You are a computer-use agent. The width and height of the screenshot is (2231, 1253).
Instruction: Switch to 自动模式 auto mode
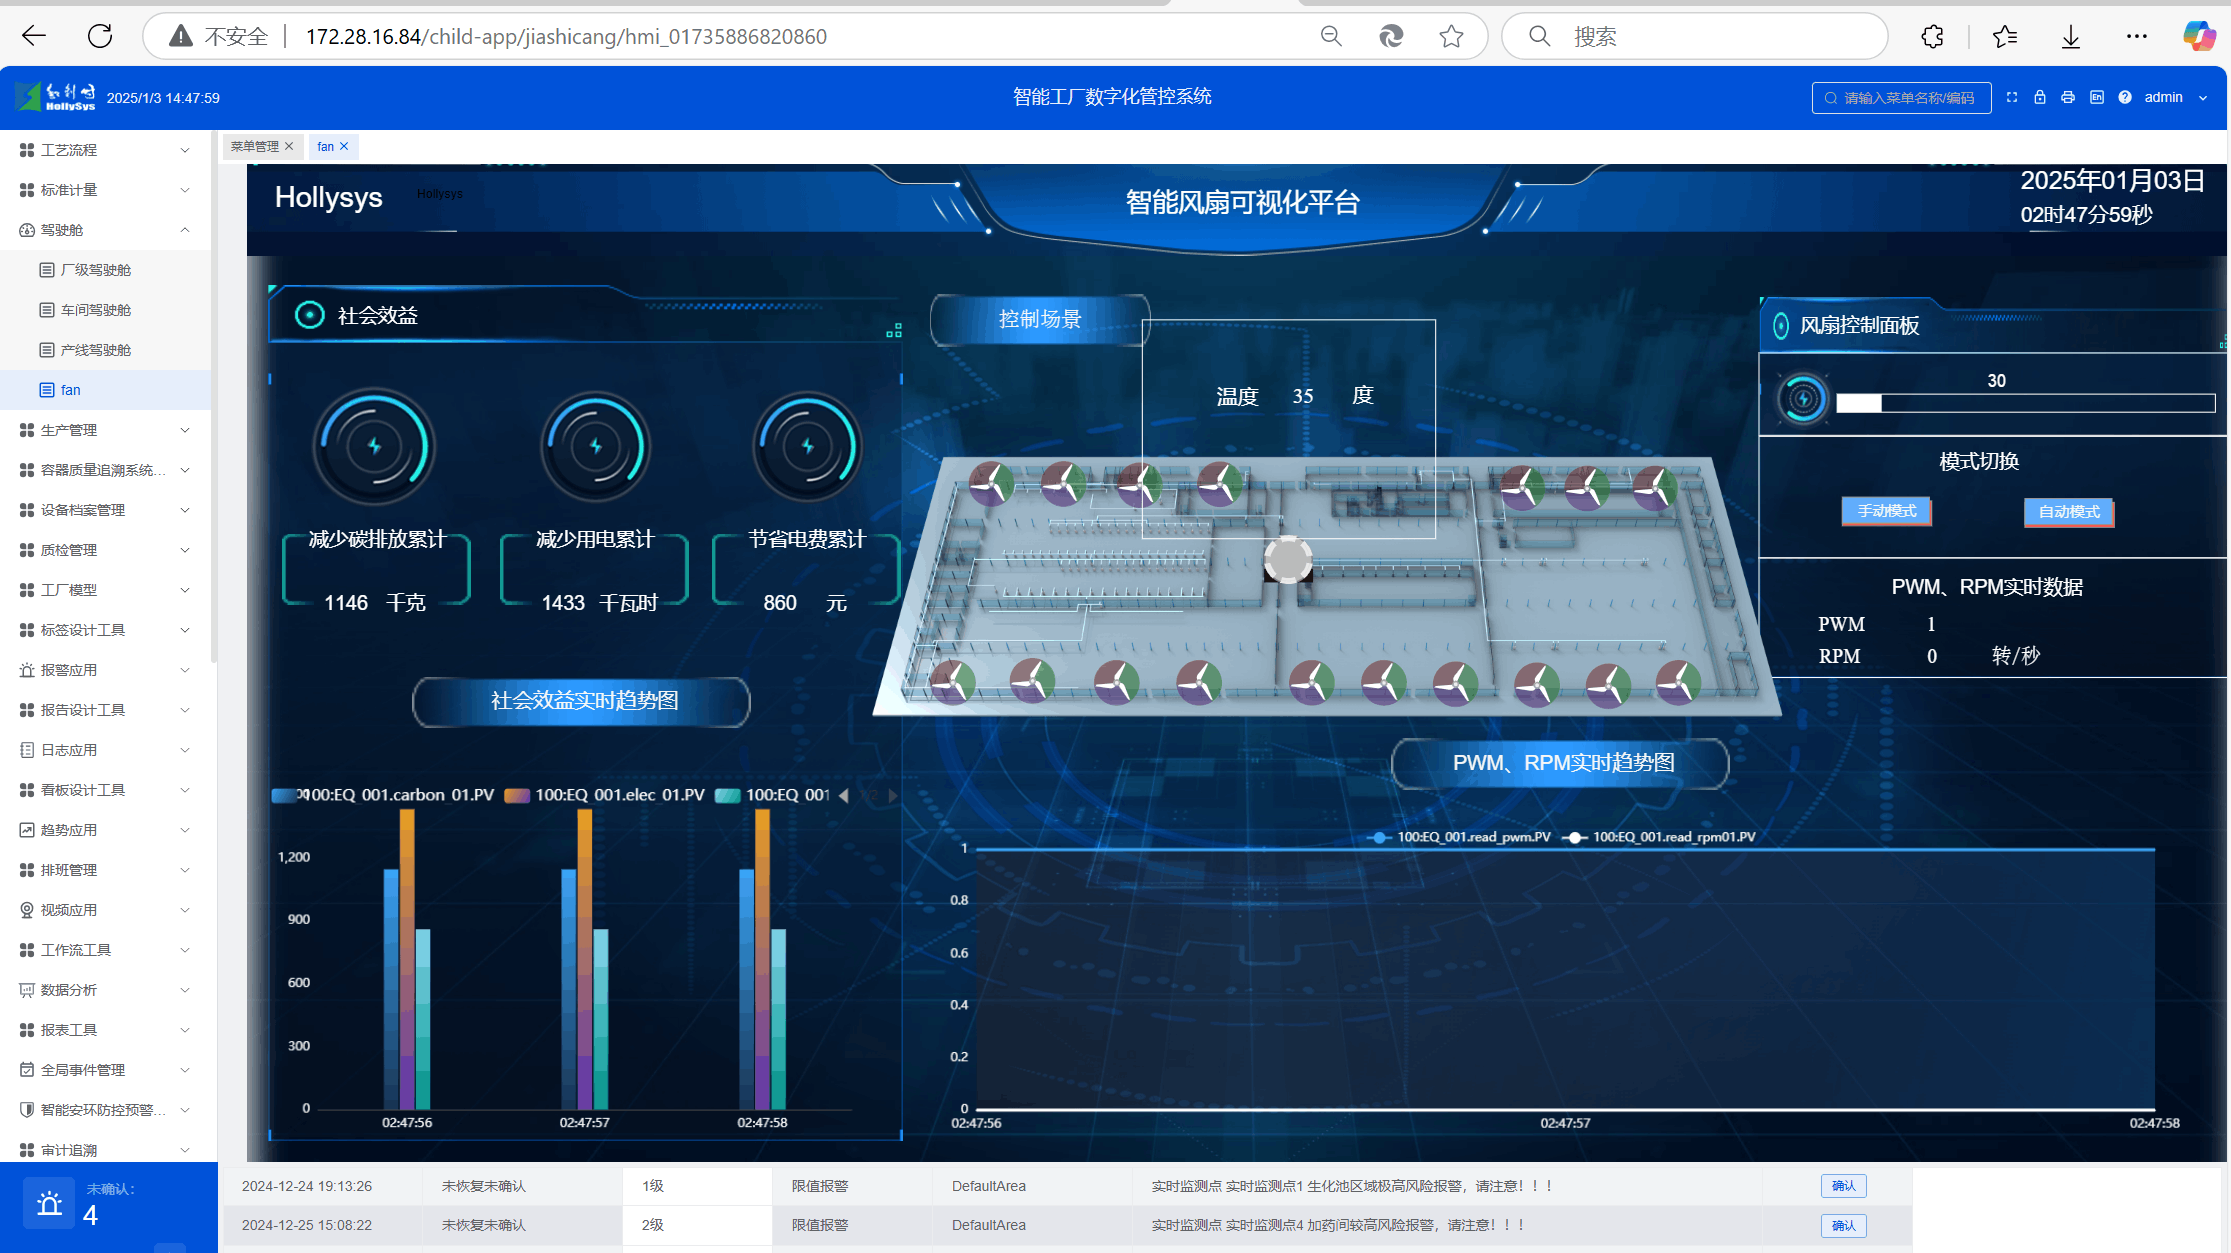click(x=2068, y=512)
